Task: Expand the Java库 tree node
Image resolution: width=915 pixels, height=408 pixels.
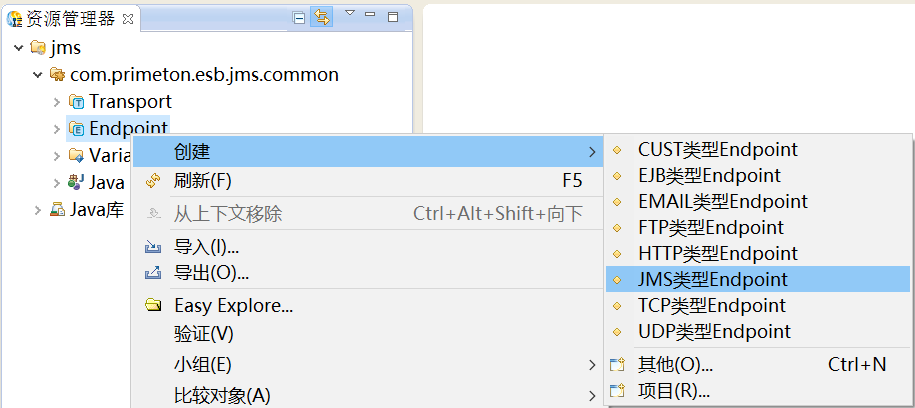Action: 38,210
